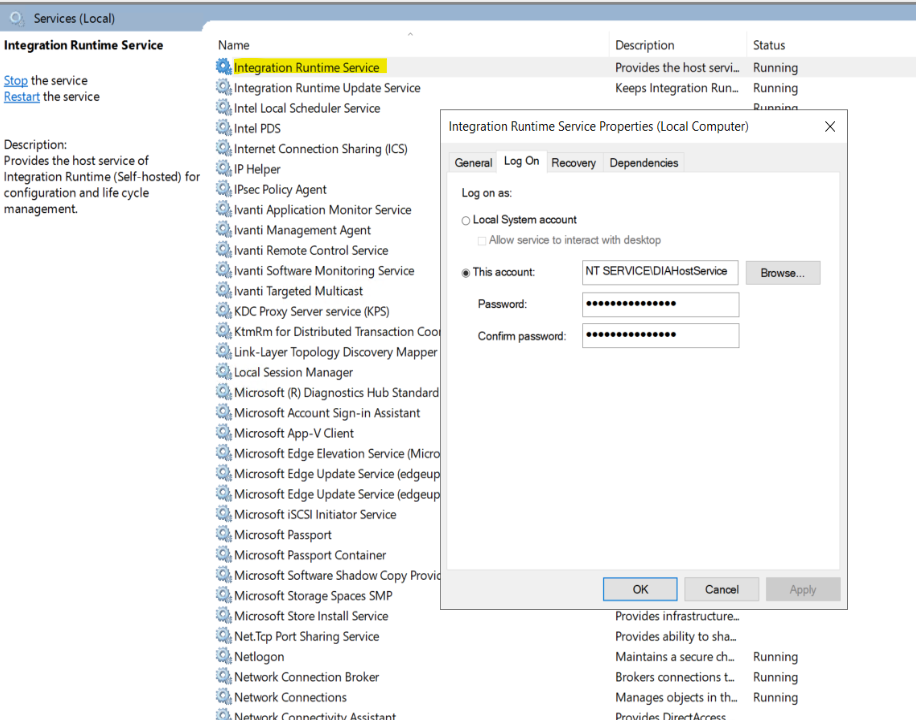Sort by the Description column header
Viewport: 916px width, 720px height.
(644, 45)
